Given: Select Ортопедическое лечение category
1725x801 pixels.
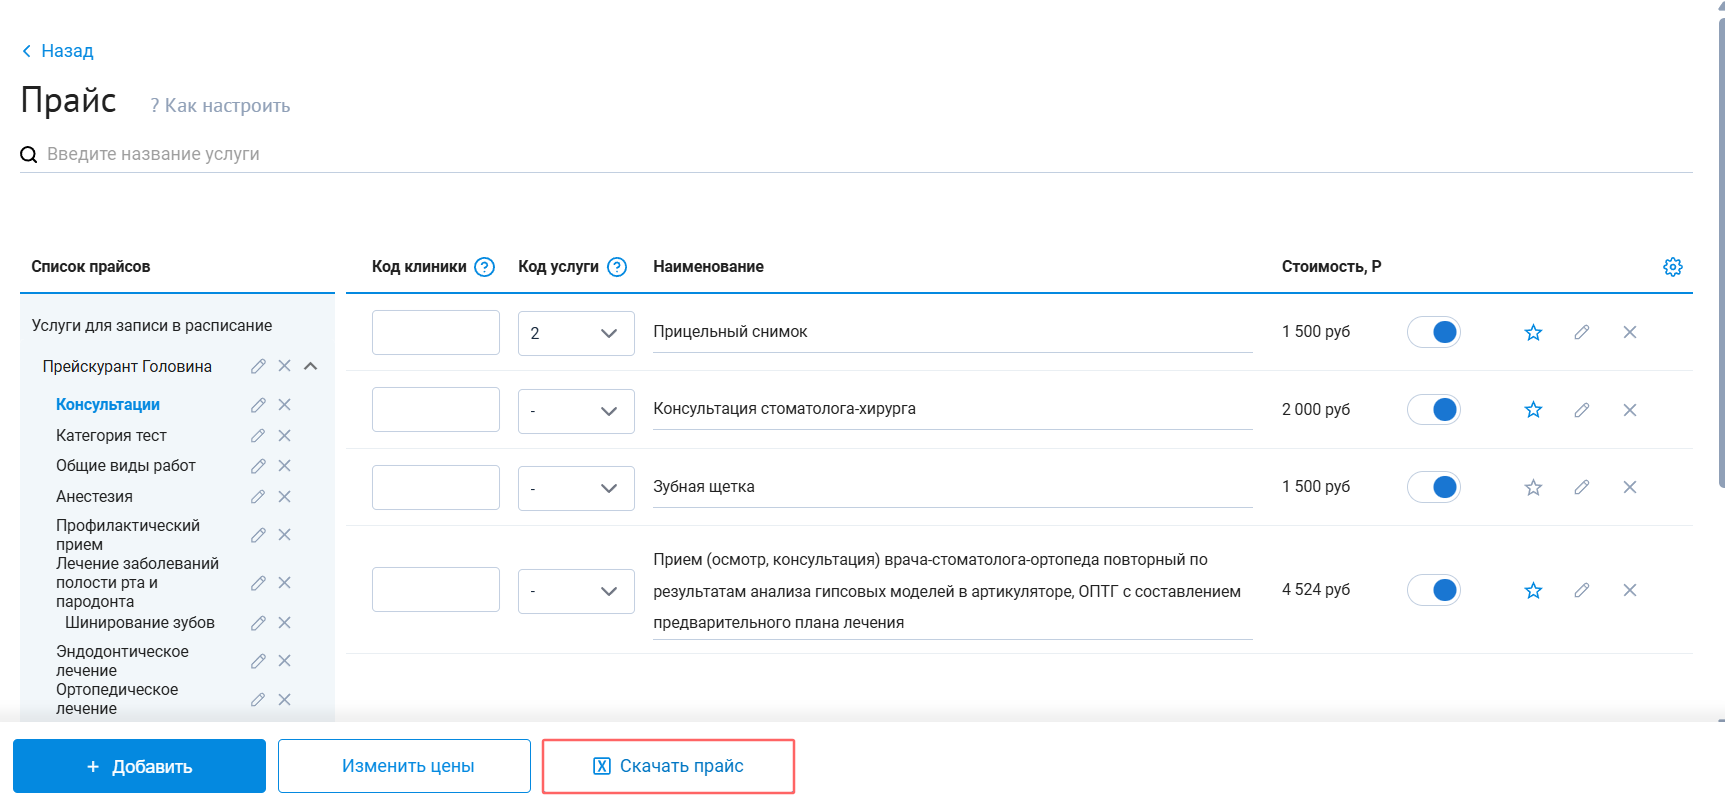Looking at the screenshot, I should click(117, 699).
